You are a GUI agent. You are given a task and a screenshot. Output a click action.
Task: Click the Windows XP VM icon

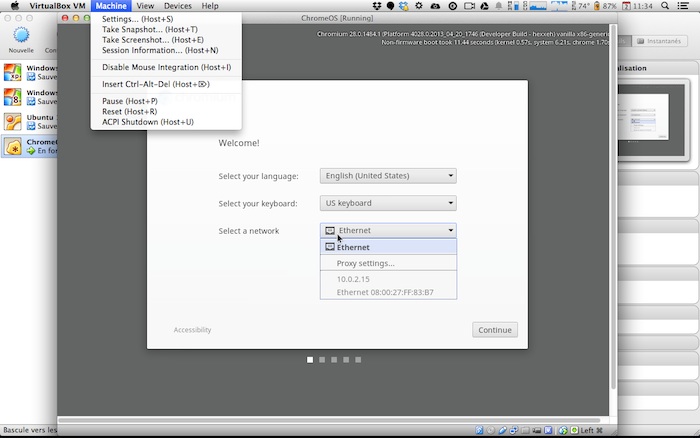[13, 72]
